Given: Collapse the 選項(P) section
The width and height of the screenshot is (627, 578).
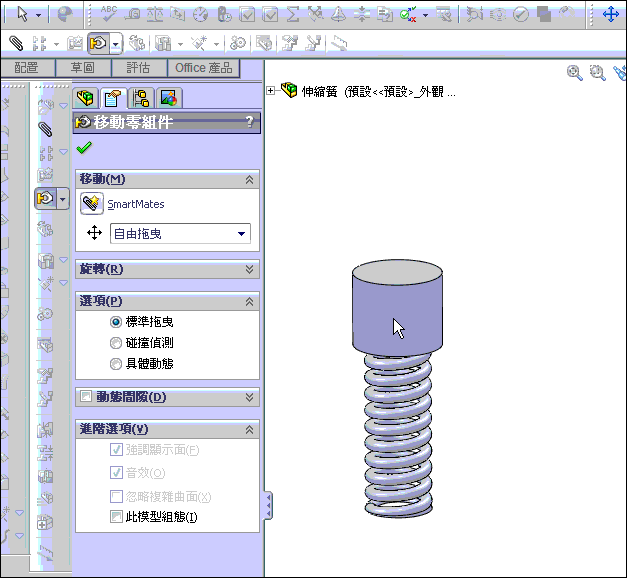Looking at the screenshot, I should 249,301.
